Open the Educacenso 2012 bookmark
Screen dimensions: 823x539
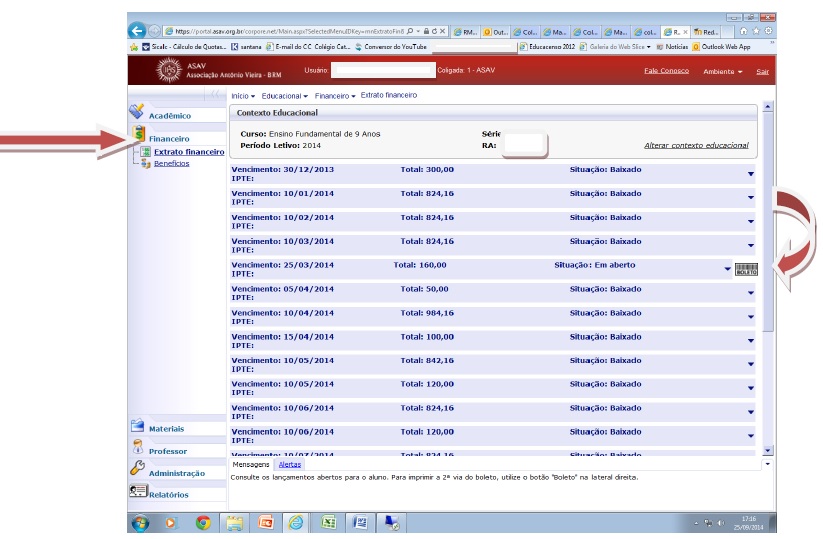pyautogui.click(x=547, y=47)
